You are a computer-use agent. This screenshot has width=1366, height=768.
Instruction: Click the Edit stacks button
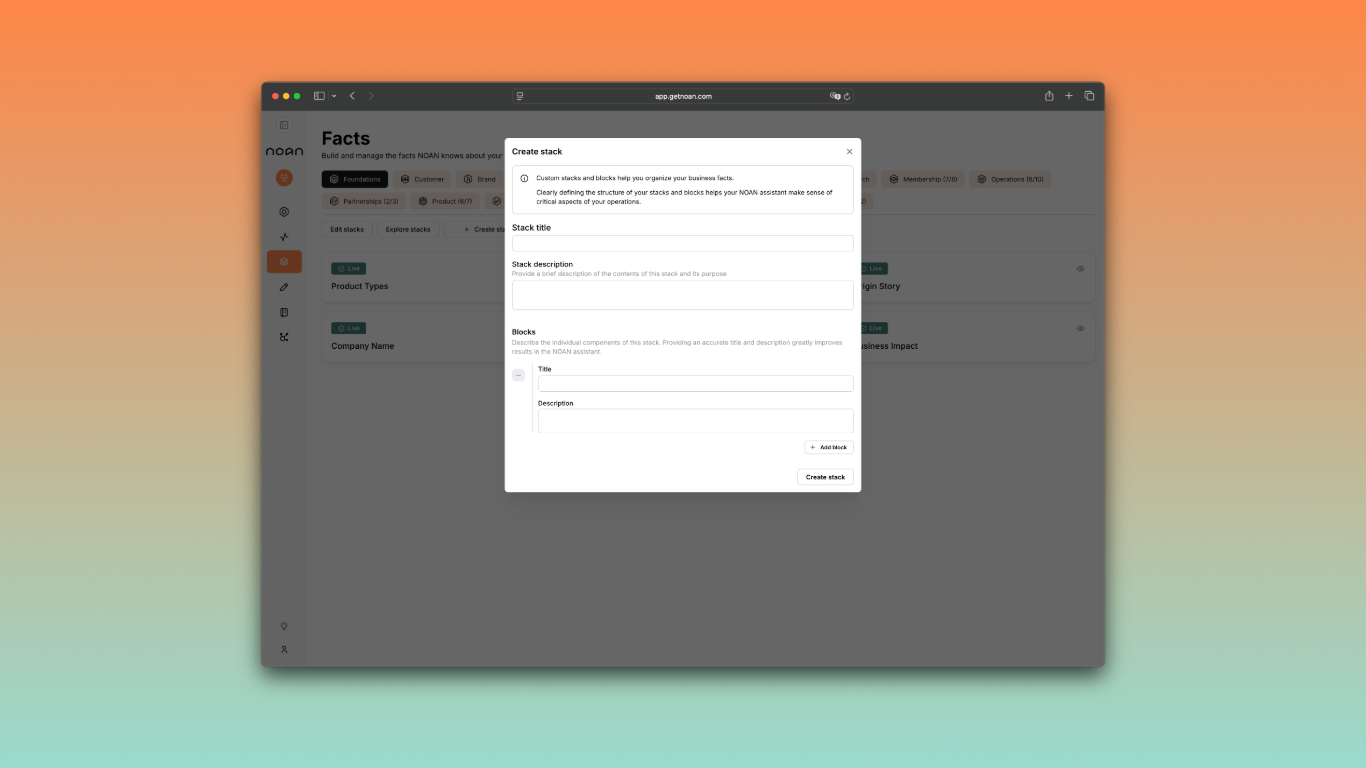[347, 229]
